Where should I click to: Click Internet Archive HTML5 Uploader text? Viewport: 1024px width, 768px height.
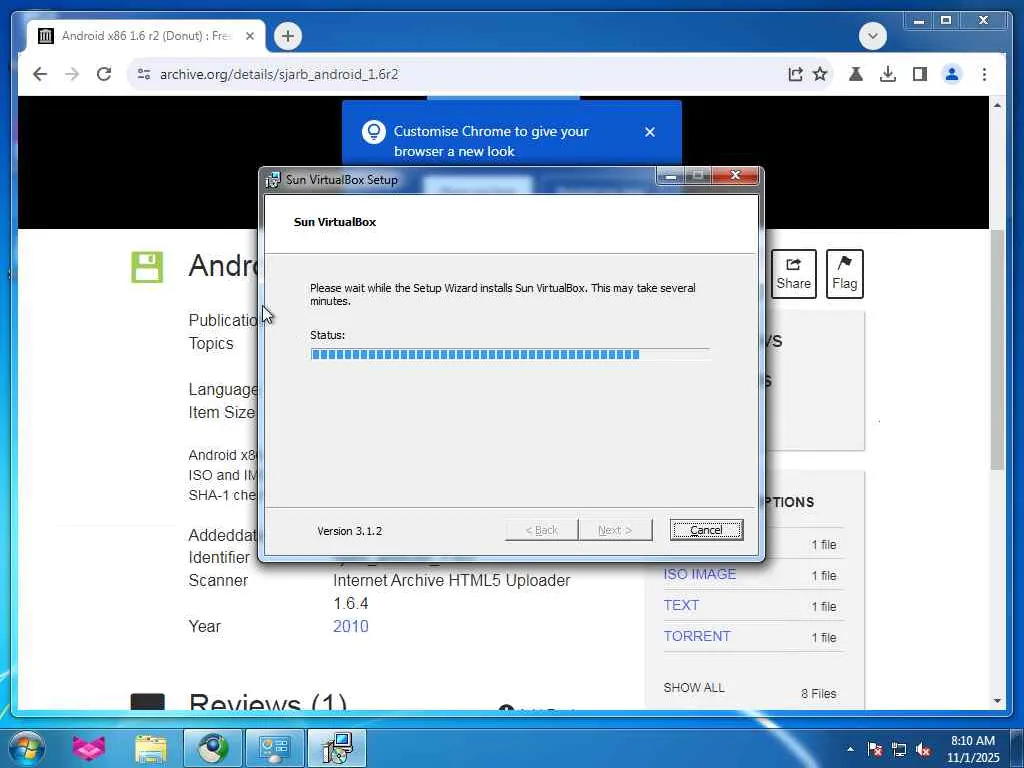[x=451, y=581]
